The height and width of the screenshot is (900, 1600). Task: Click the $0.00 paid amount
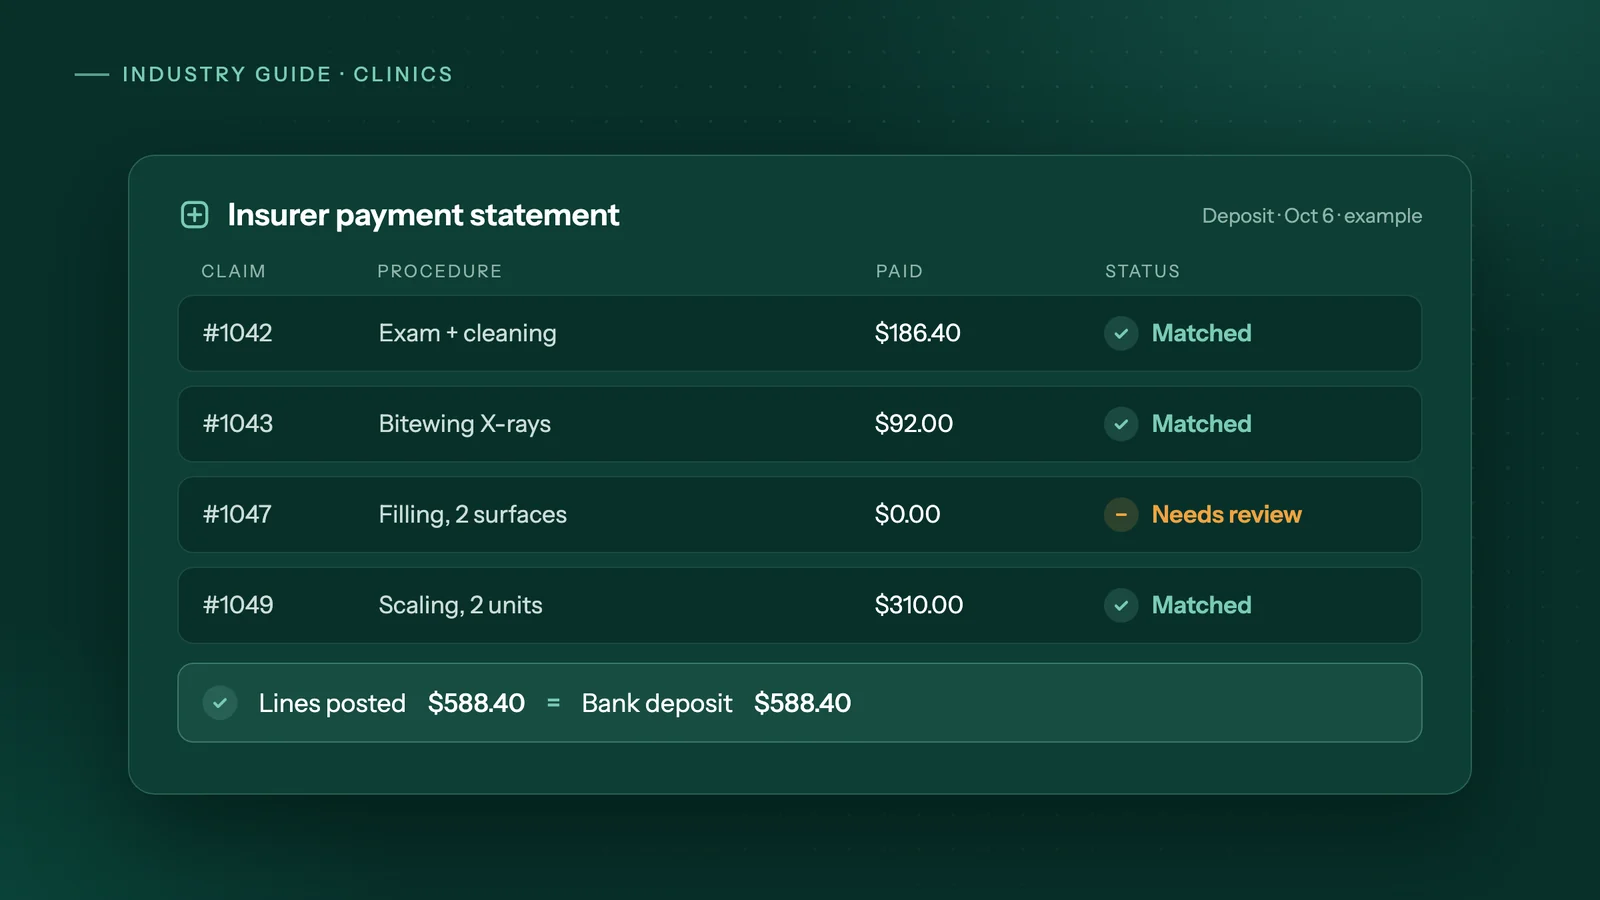click(907, 515)
